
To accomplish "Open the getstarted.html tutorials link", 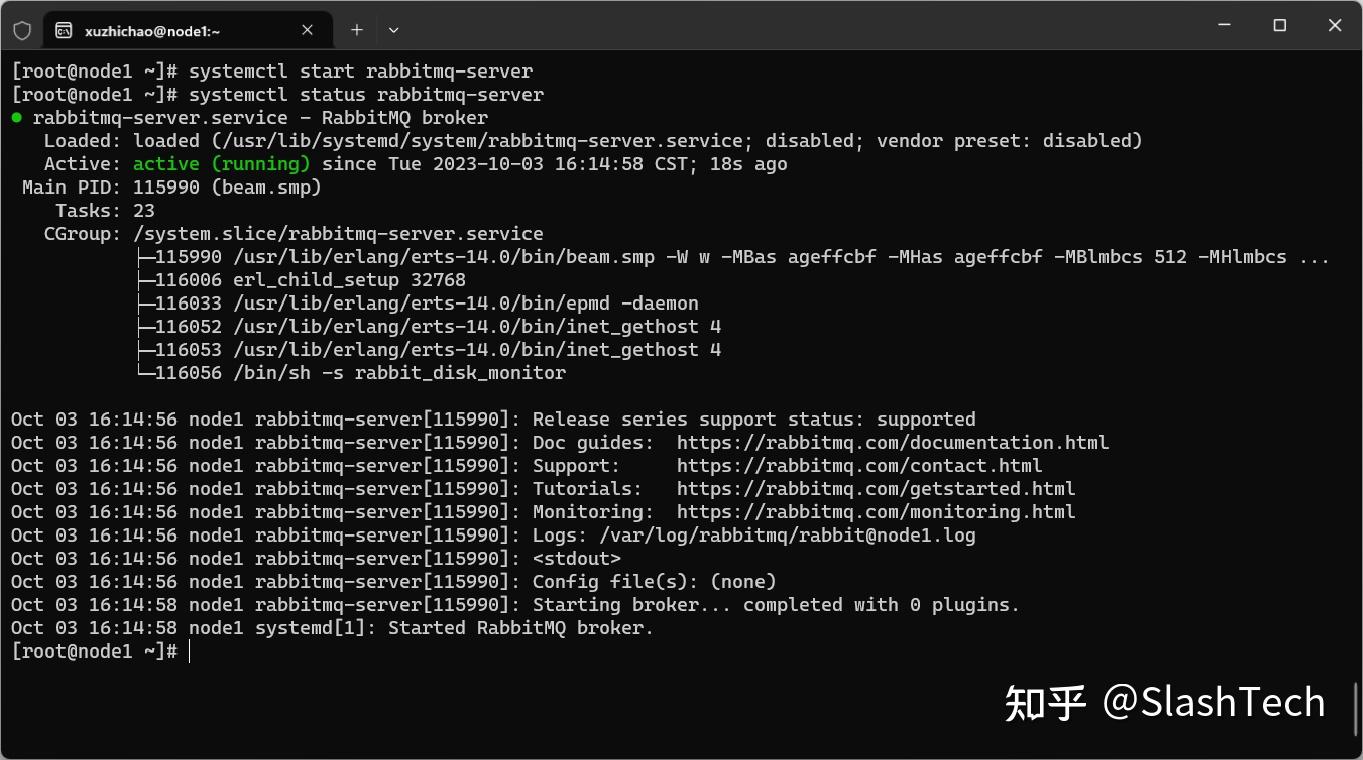I will click(x=876, y=488).
